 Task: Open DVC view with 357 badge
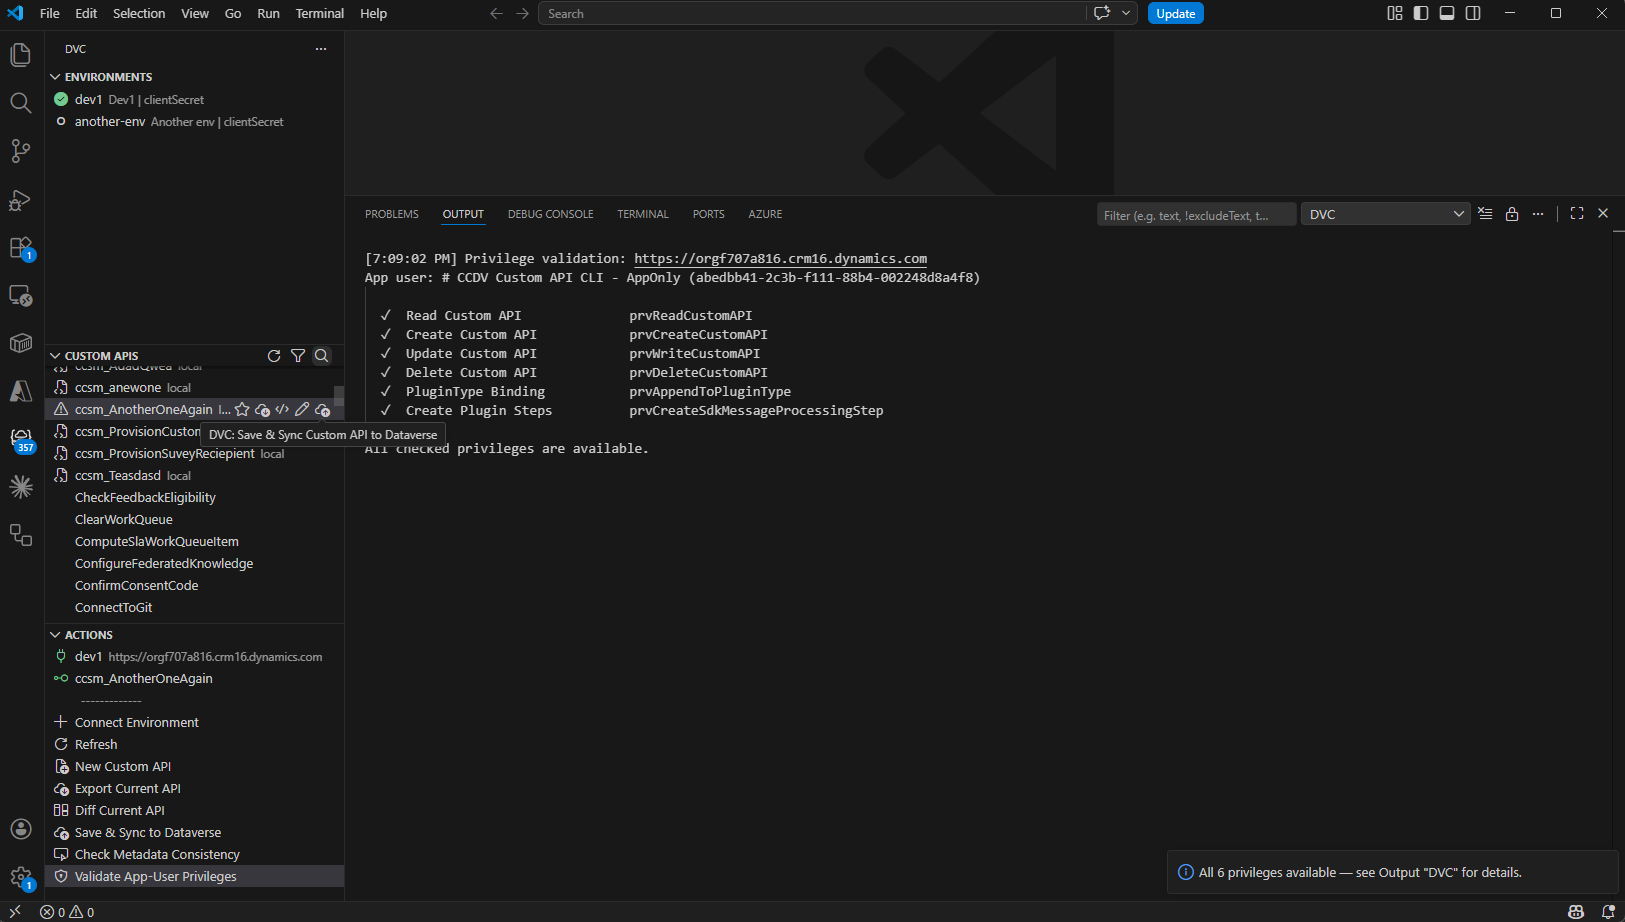[21, 440]
